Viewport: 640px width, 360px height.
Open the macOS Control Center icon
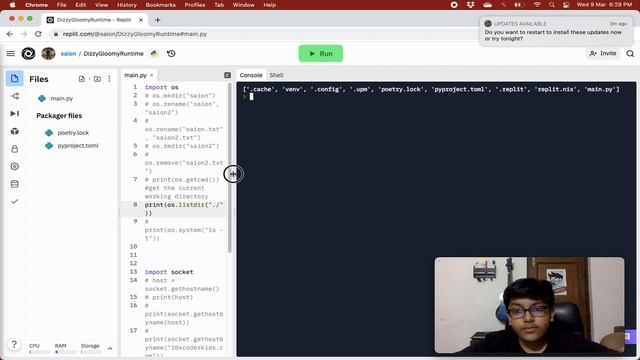click(566, 5)
